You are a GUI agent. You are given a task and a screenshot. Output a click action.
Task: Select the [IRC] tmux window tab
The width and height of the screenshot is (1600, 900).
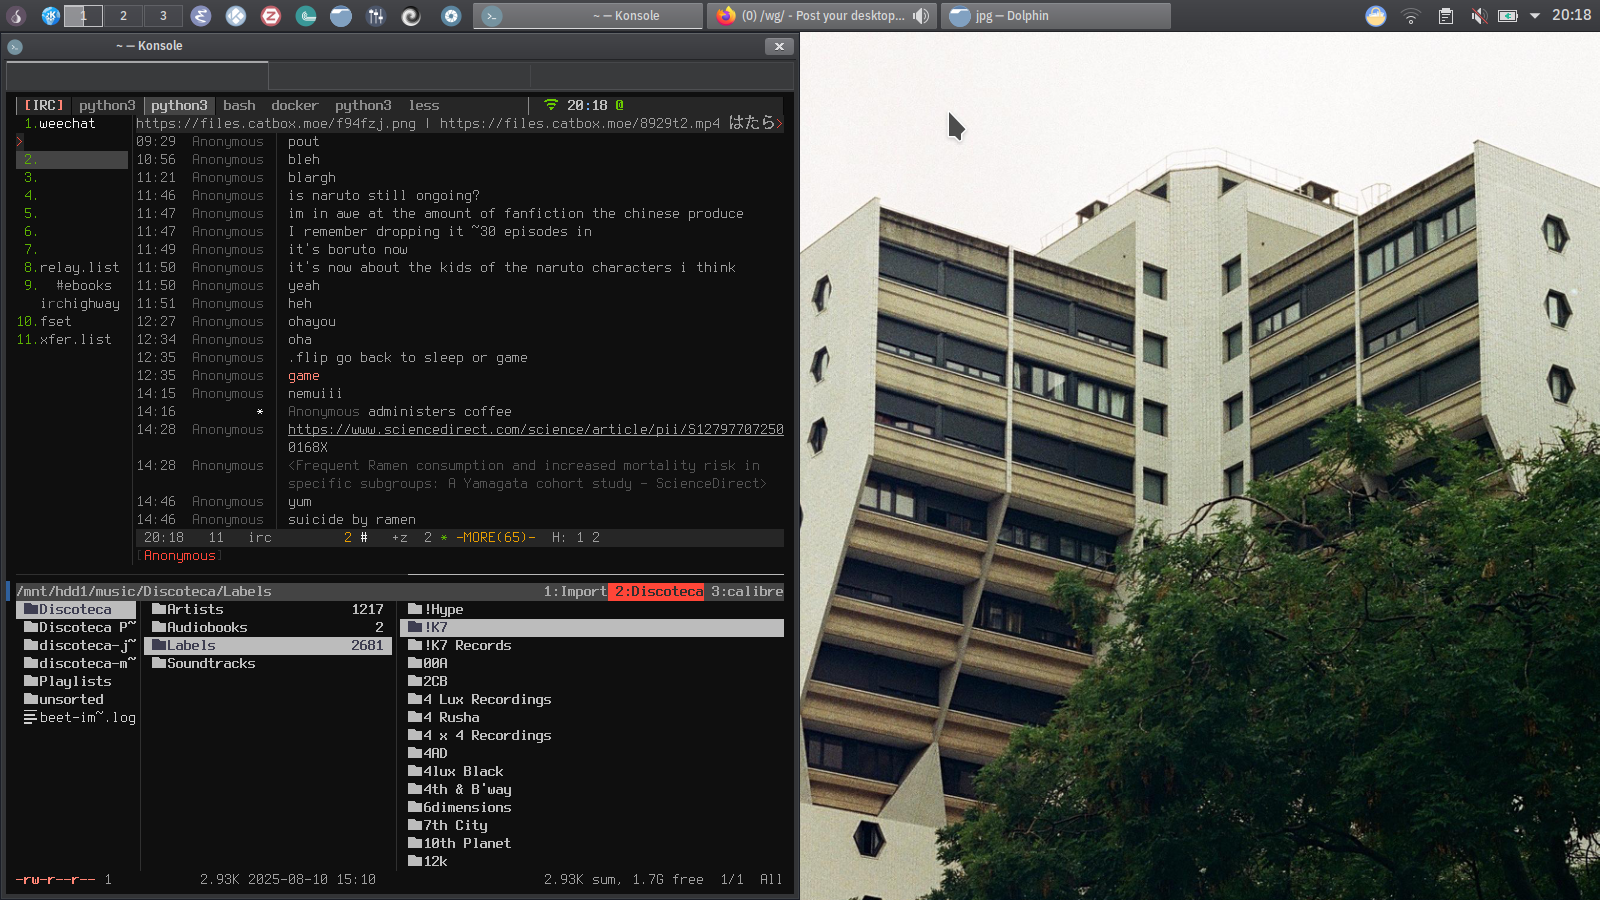44,105
